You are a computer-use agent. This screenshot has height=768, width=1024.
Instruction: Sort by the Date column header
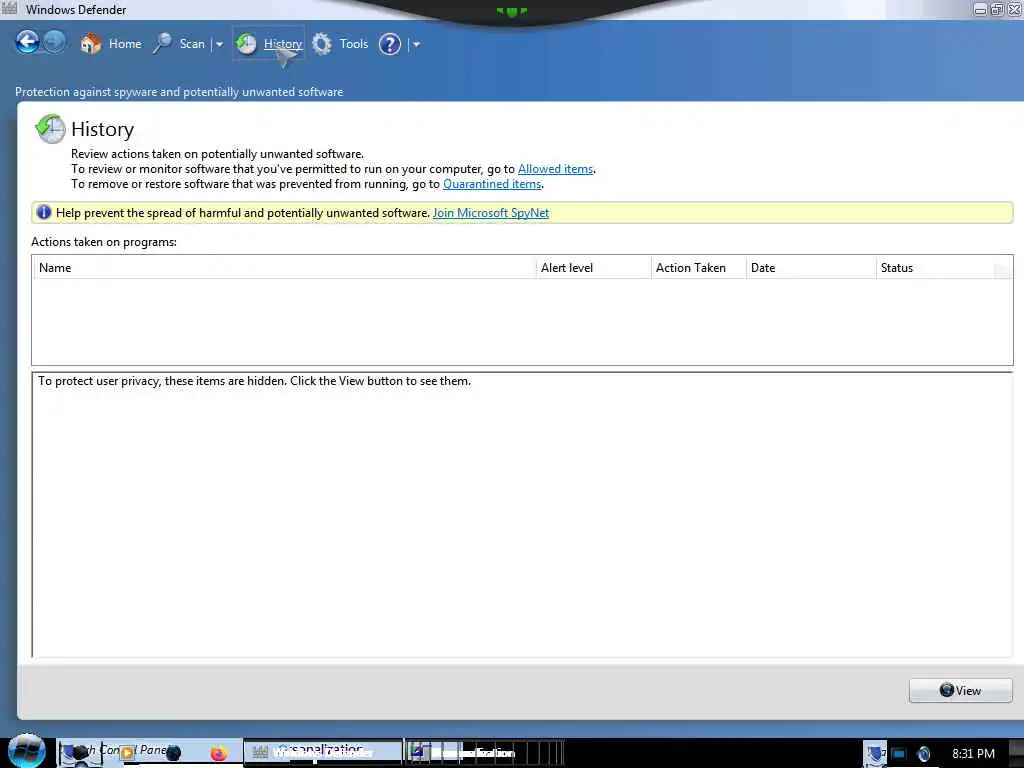pos(810,268)
